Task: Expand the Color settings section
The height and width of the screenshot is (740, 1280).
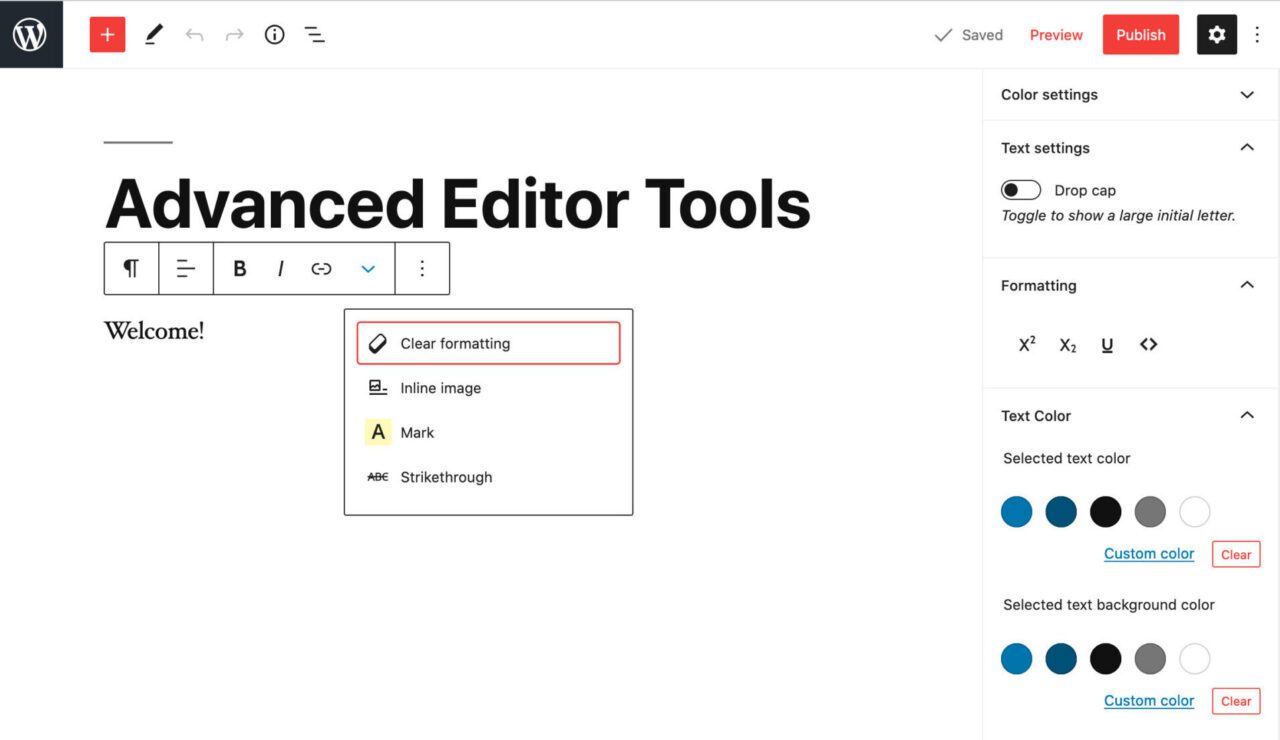Action: [1246, 94]
